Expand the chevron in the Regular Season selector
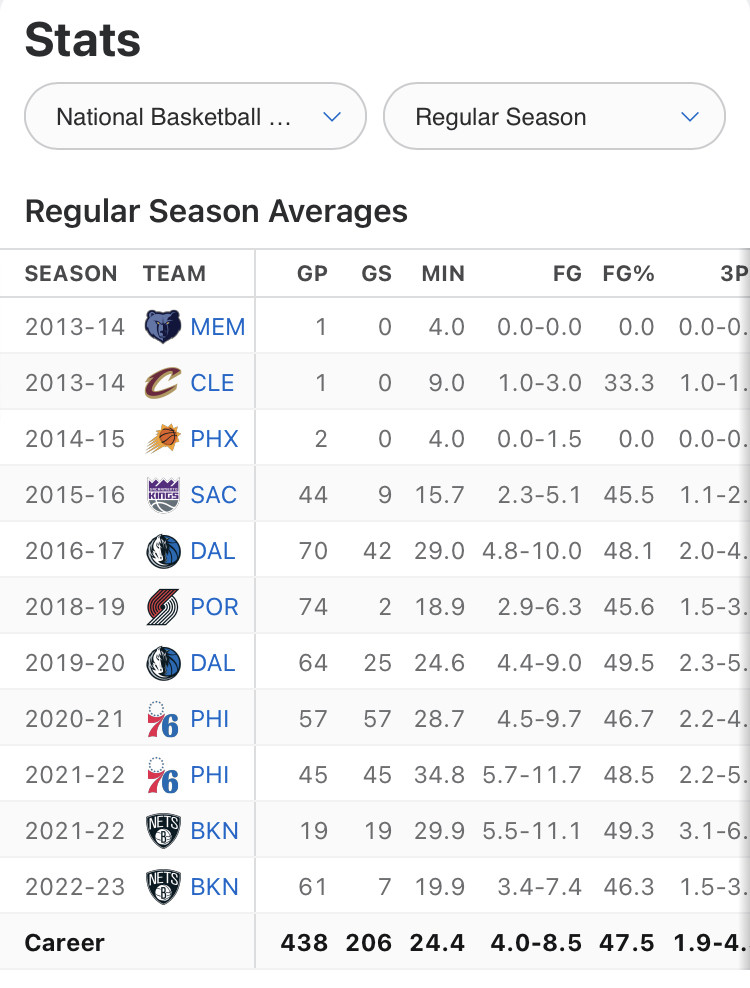 pyautogui.click(x=690, y=117)
